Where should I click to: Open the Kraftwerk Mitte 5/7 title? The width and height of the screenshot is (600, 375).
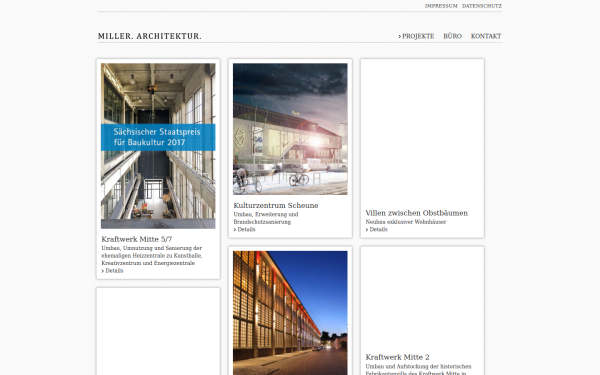137,239
